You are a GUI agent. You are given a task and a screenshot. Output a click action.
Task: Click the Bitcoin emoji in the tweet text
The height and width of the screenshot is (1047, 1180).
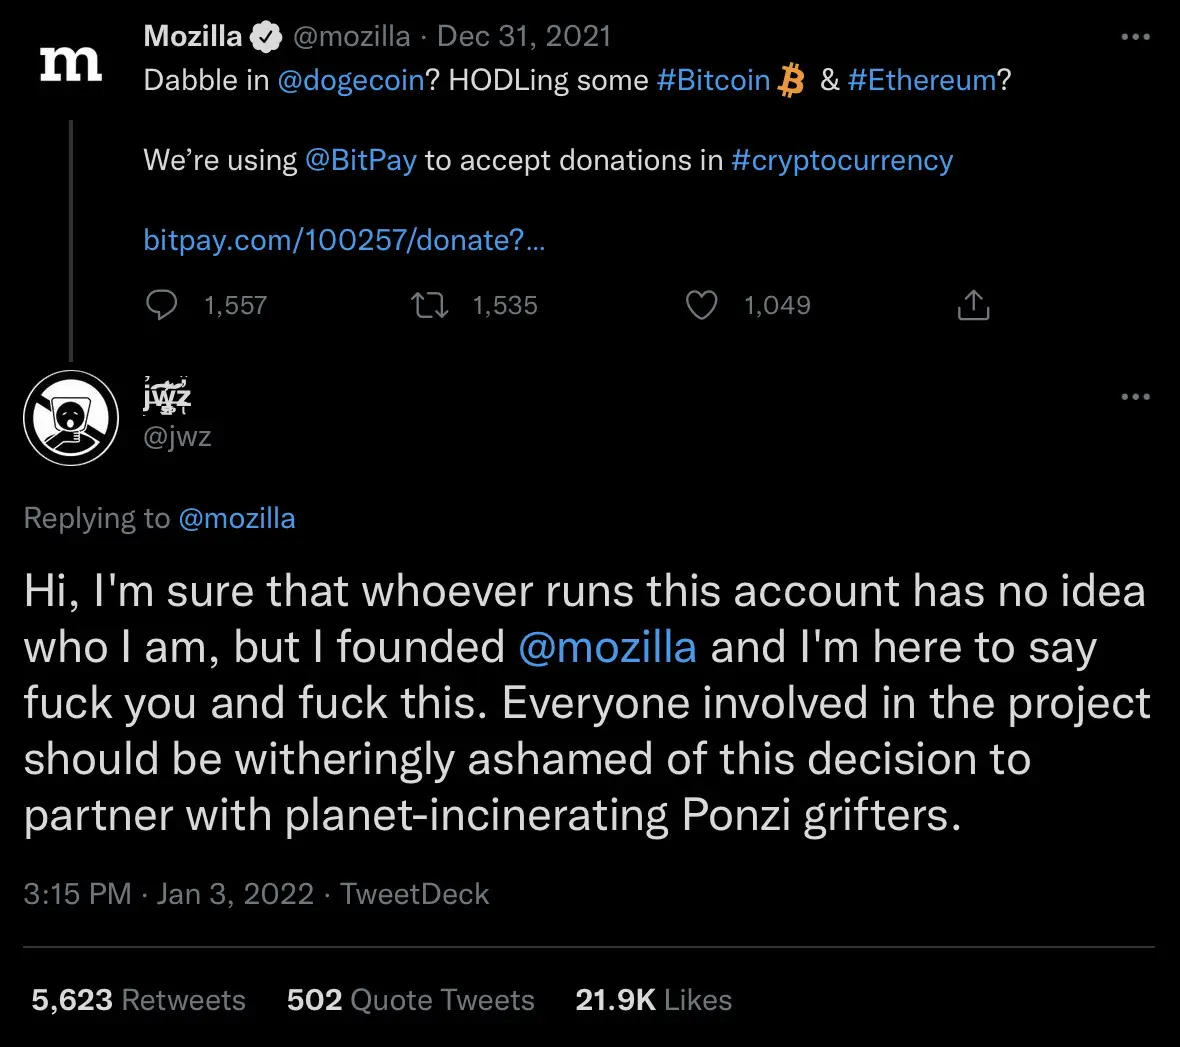791,79
